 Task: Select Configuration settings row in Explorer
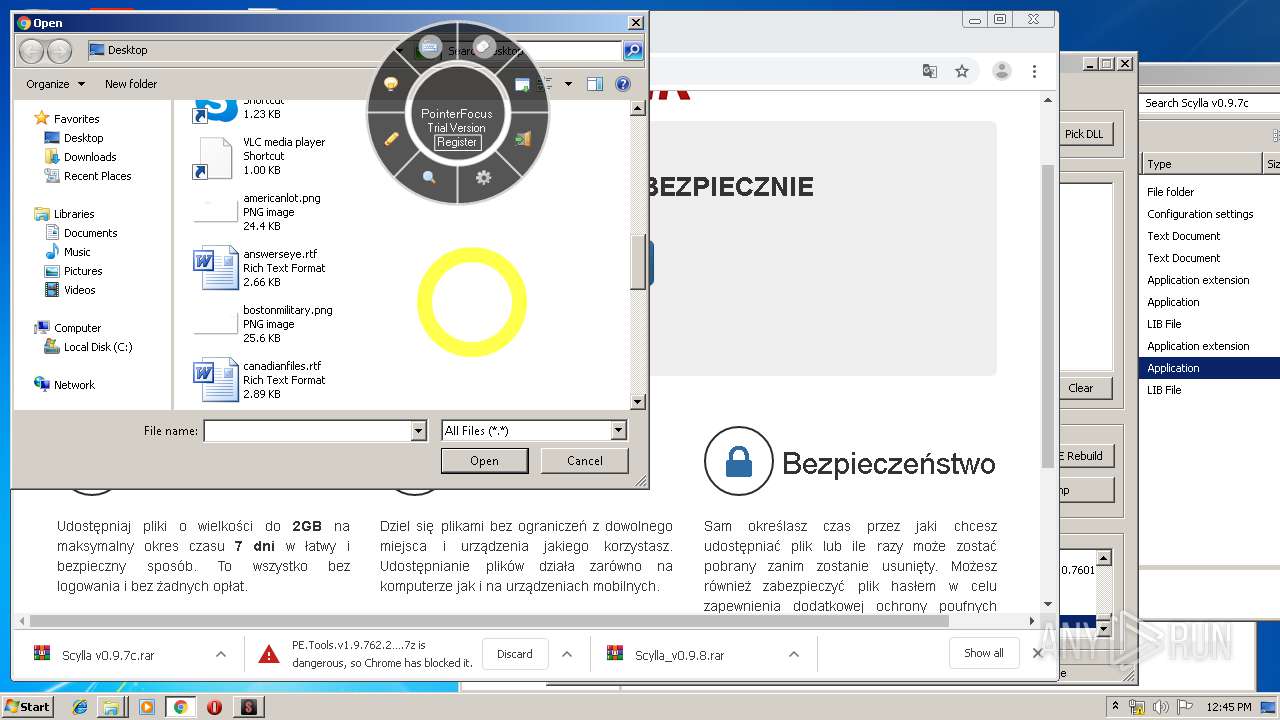coord(1209,214)
